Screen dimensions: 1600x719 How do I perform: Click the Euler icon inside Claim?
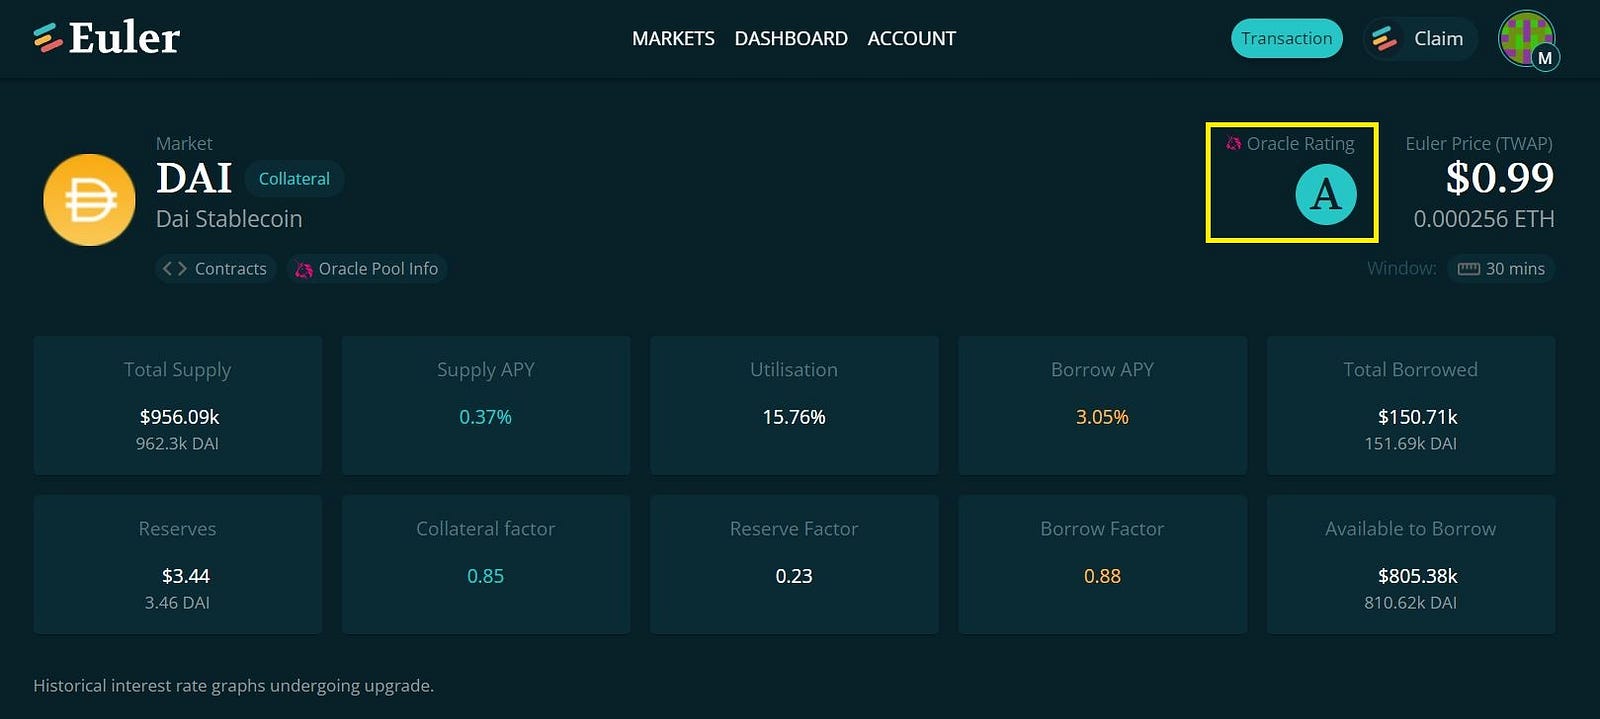(x=1385, y=38)
